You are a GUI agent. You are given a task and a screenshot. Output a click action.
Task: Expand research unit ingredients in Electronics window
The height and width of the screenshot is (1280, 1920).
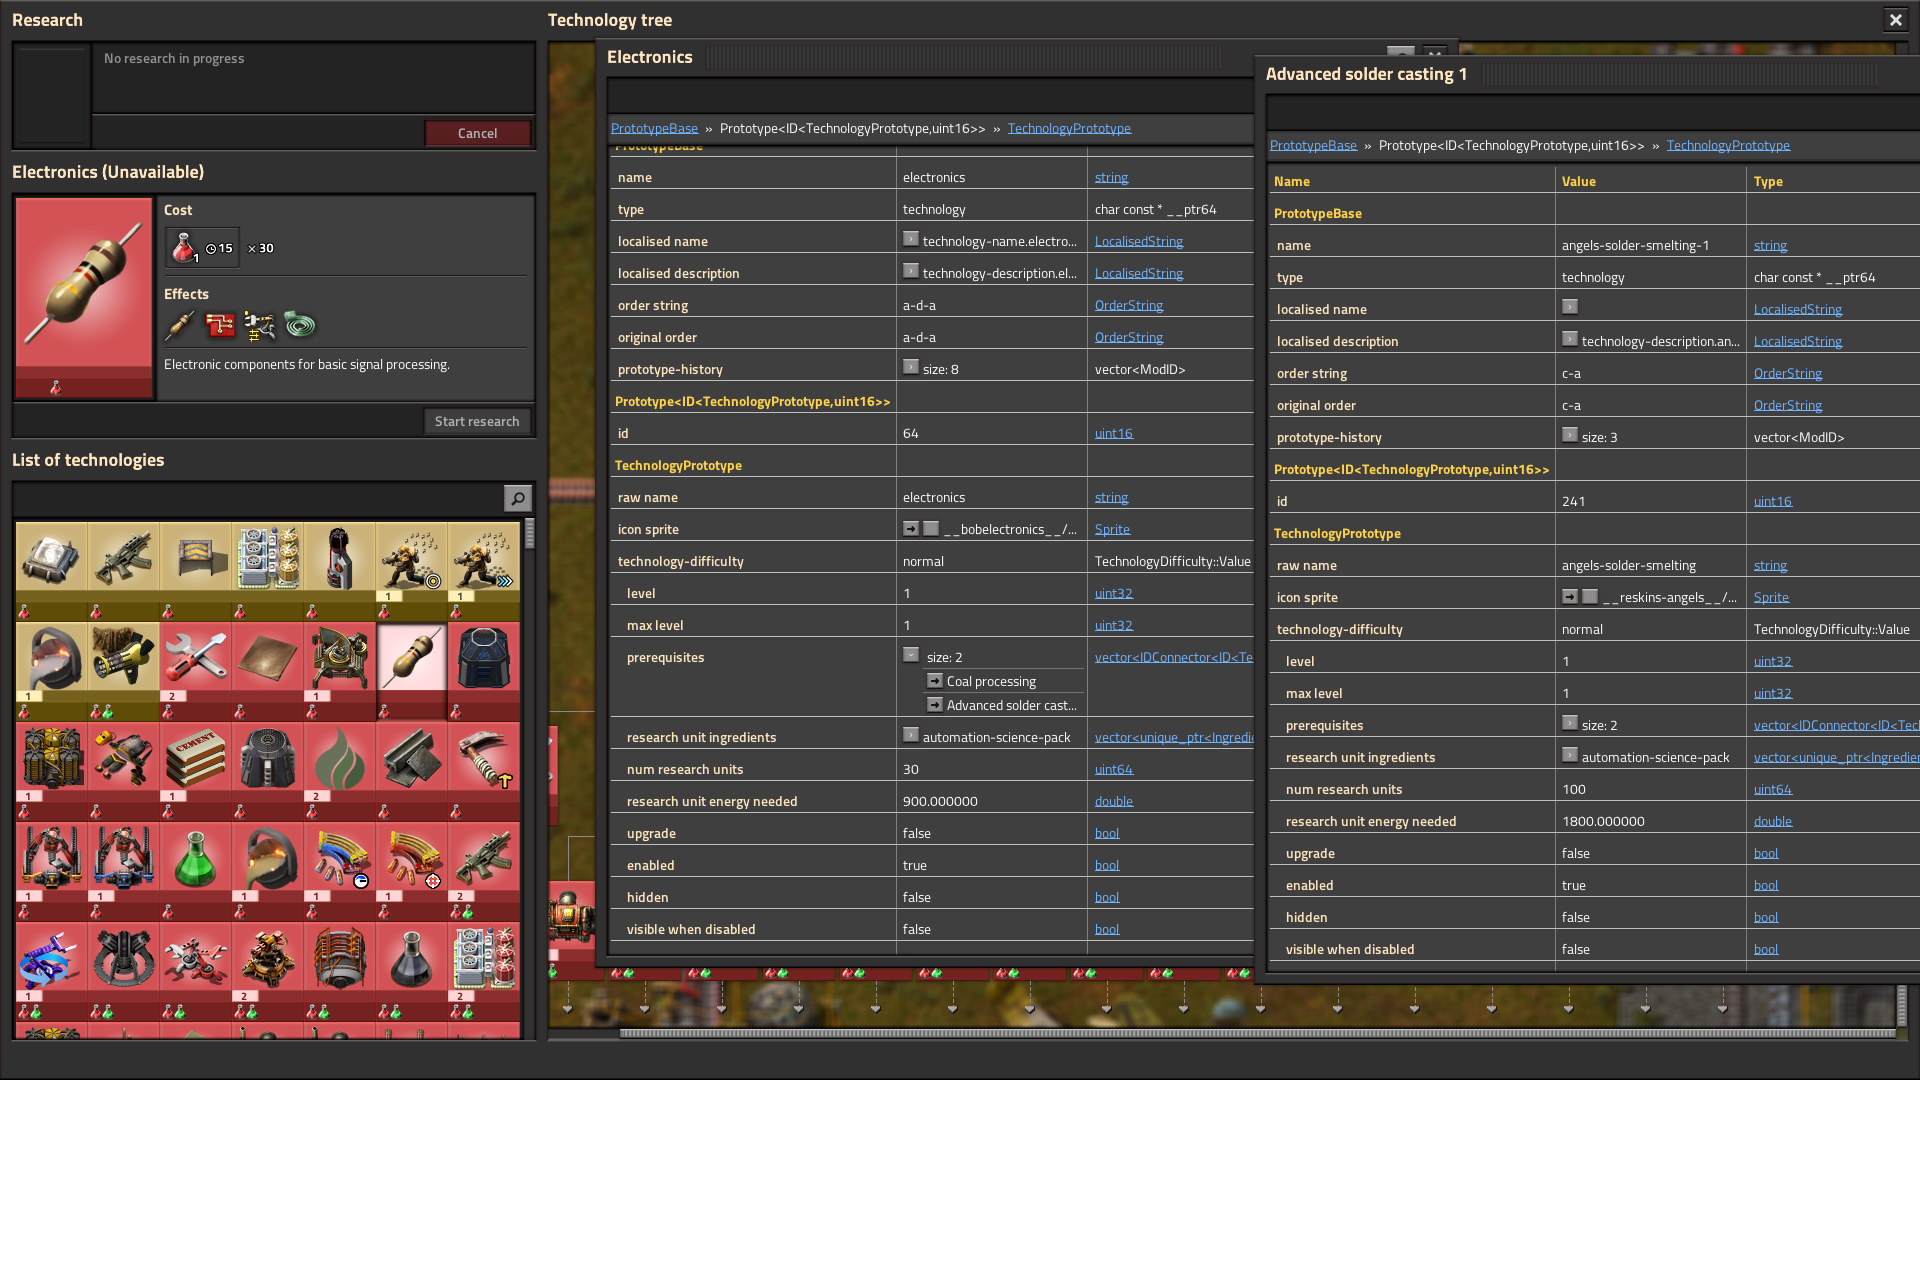coord(911,735)
